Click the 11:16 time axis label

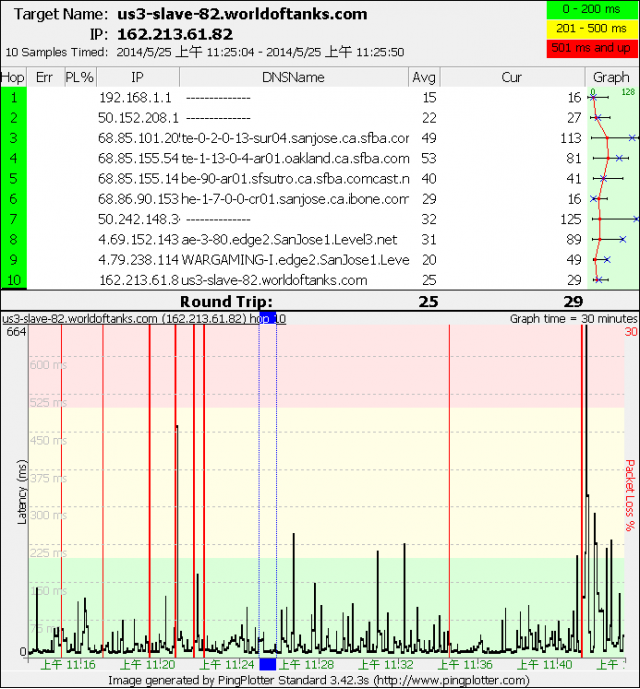(x=68, y=664)
